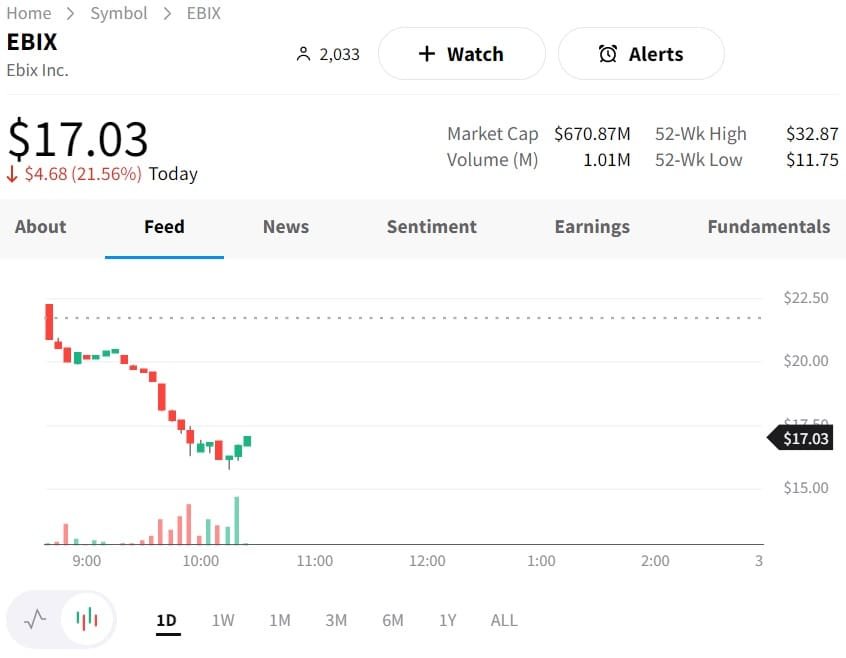
Task: Open the Earnings tab
Action: 592,227
